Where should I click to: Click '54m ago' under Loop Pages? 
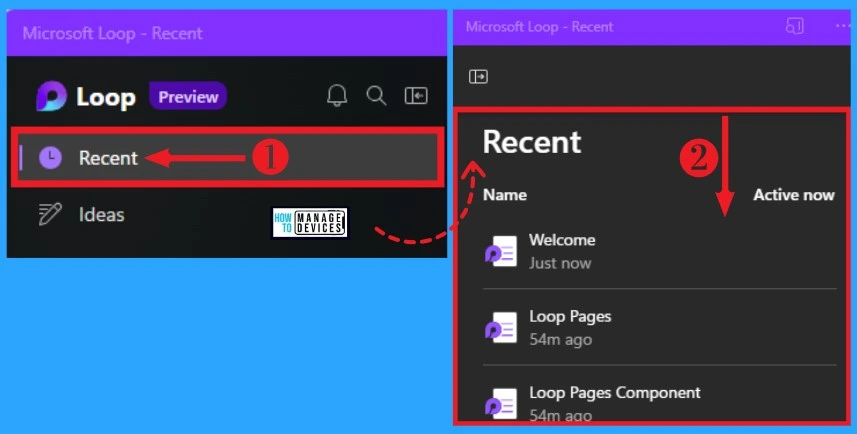pyautogui.click(x=560, y=339)
